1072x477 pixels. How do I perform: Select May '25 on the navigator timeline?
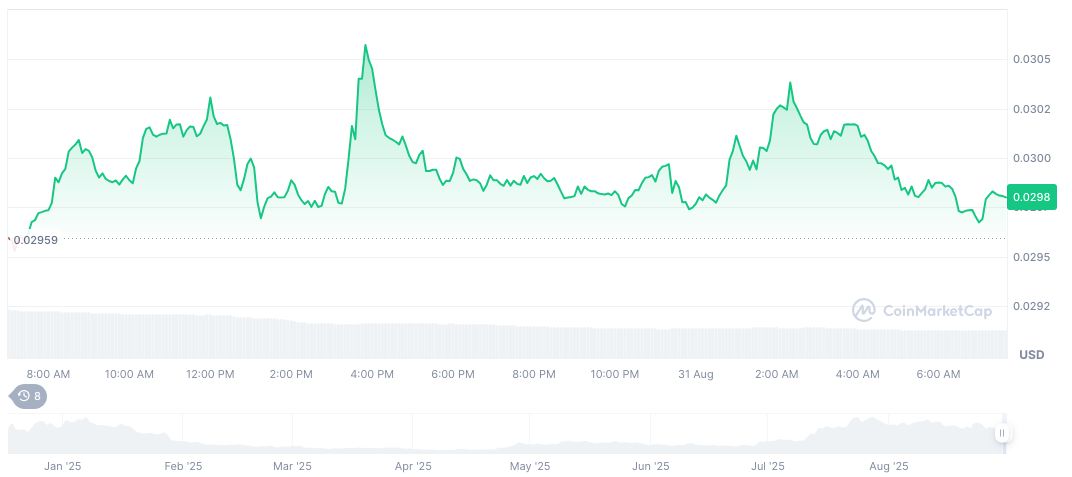click(x=529, y=466)
